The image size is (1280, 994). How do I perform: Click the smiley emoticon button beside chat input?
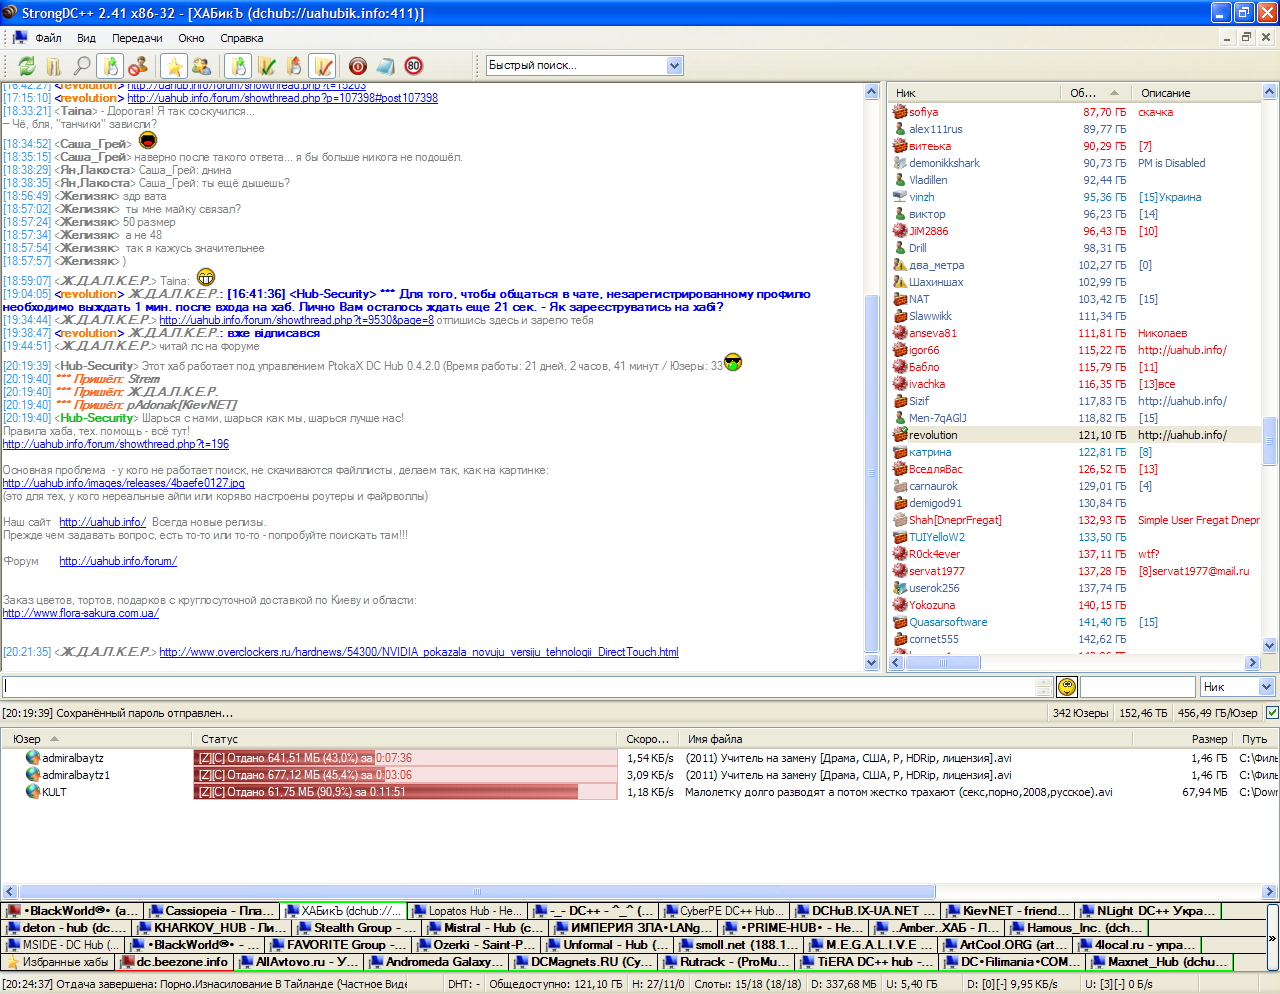coord(1067,687)
